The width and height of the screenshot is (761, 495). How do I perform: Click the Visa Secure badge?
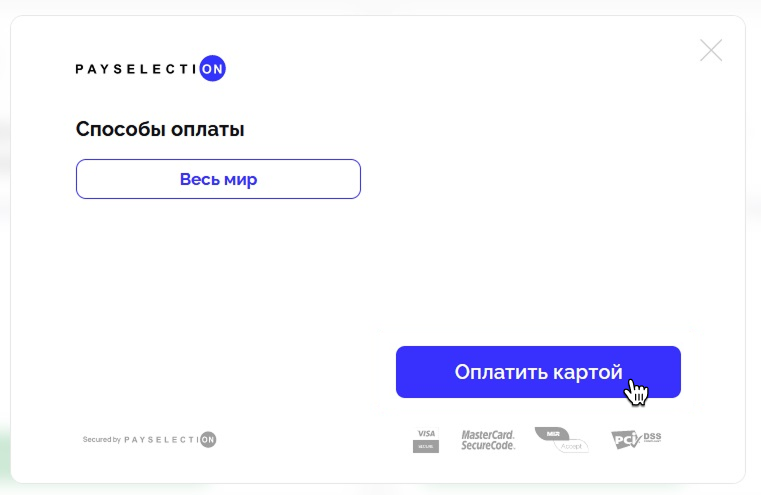pos(426,440)
